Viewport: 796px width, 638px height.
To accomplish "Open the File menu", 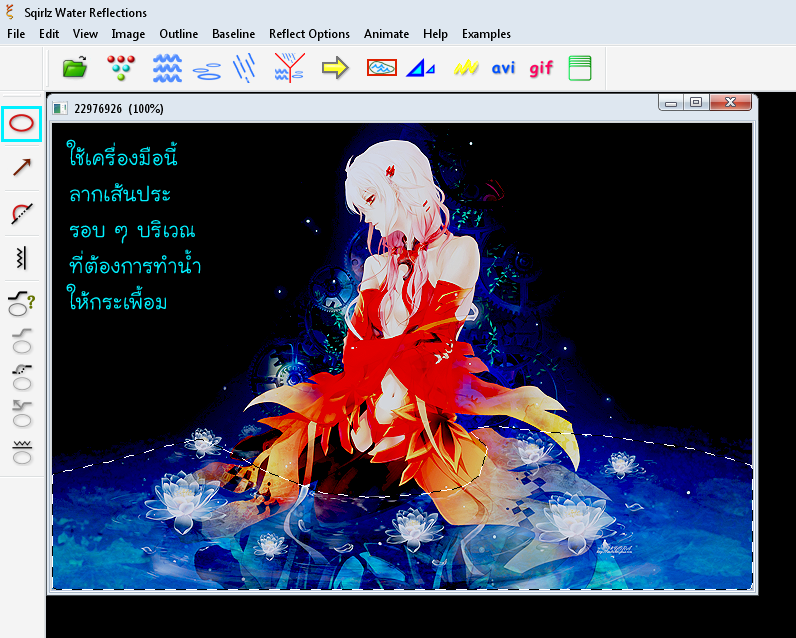I will tap(16, 34).
